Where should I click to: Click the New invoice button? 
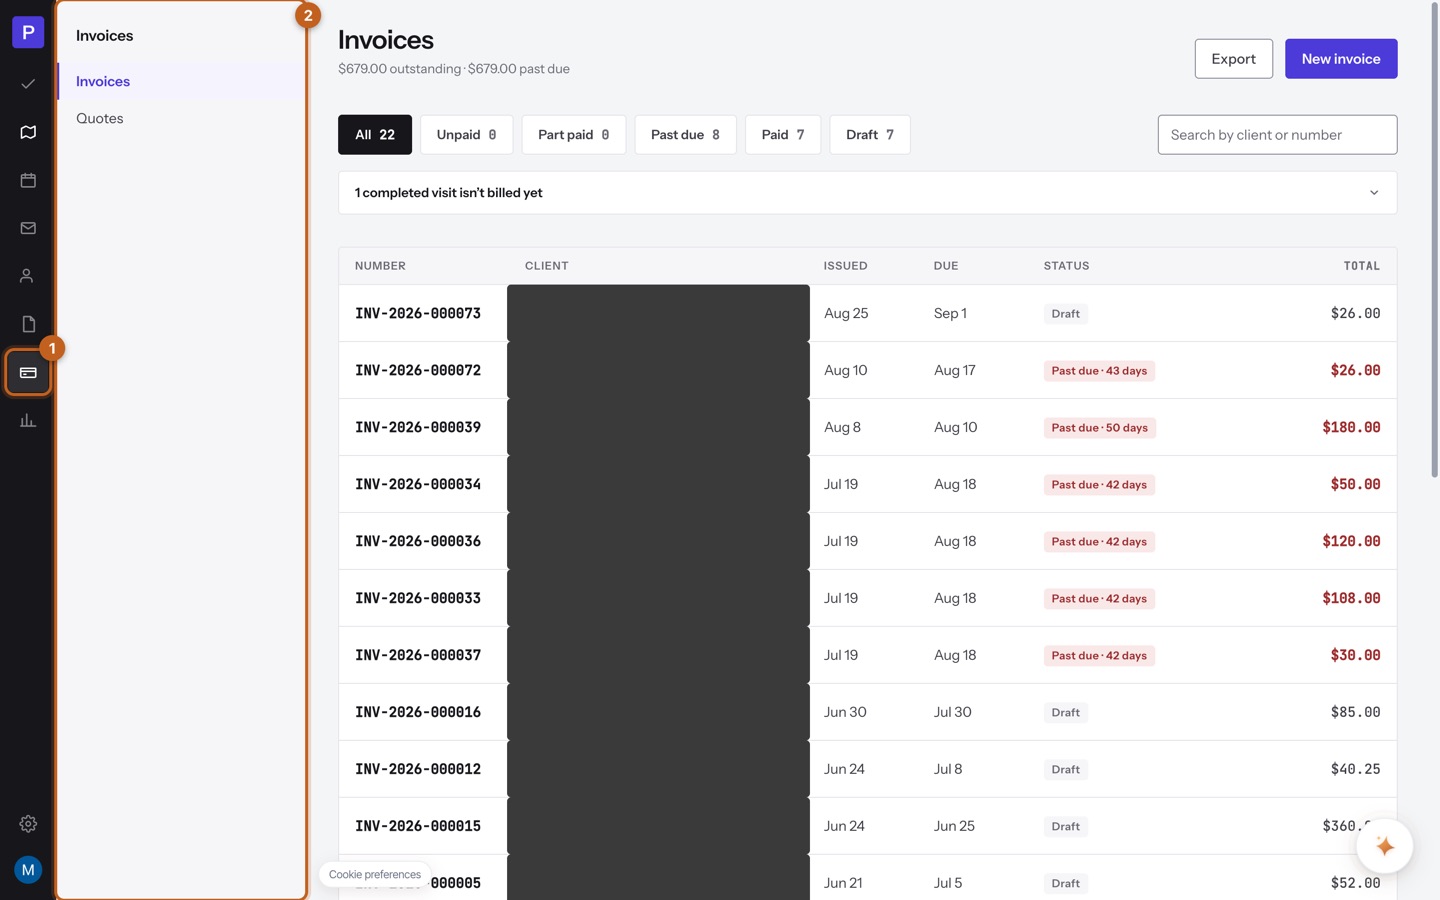click(1341, 59)
